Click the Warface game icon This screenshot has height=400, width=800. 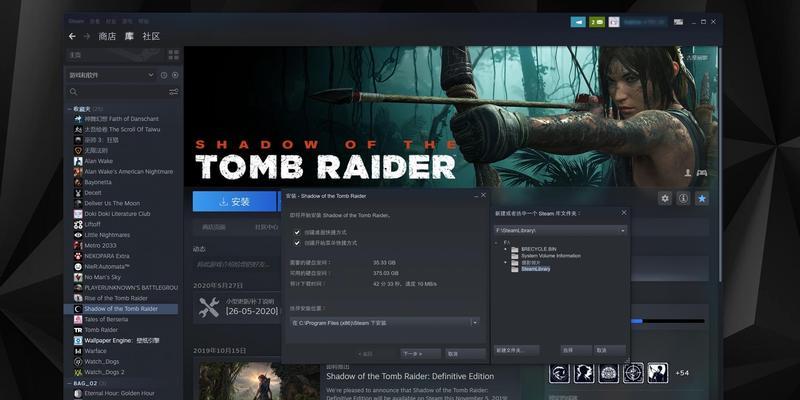click(78, 351)
